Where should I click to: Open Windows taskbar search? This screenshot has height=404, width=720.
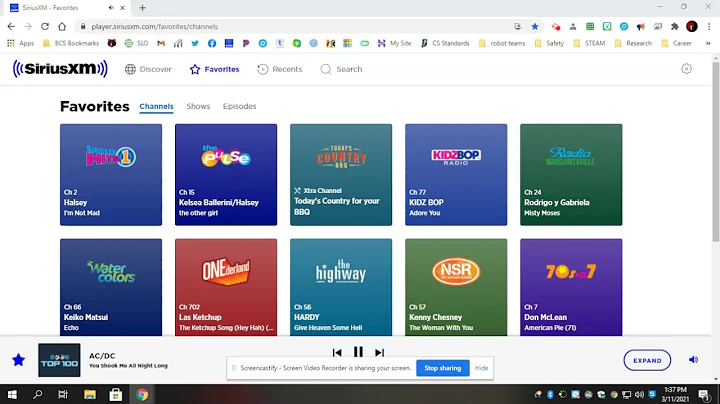(38, 394)
